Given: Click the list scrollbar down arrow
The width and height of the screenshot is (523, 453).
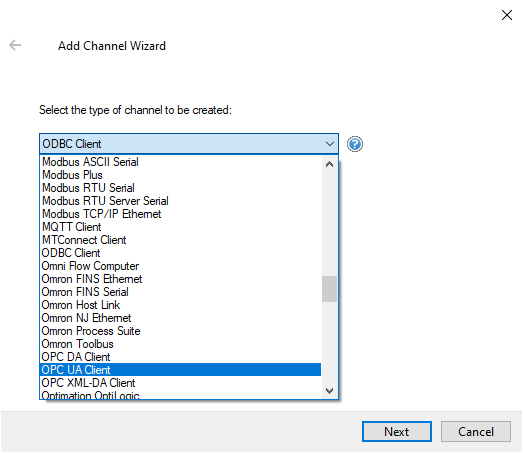Looking at the screenshot, I should [330, 391].
